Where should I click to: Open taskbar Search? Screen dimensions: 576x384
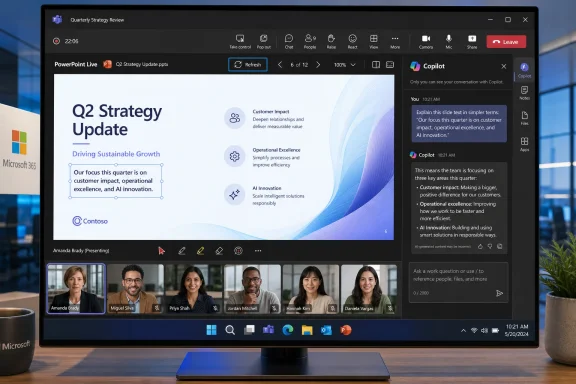point(230,330)
